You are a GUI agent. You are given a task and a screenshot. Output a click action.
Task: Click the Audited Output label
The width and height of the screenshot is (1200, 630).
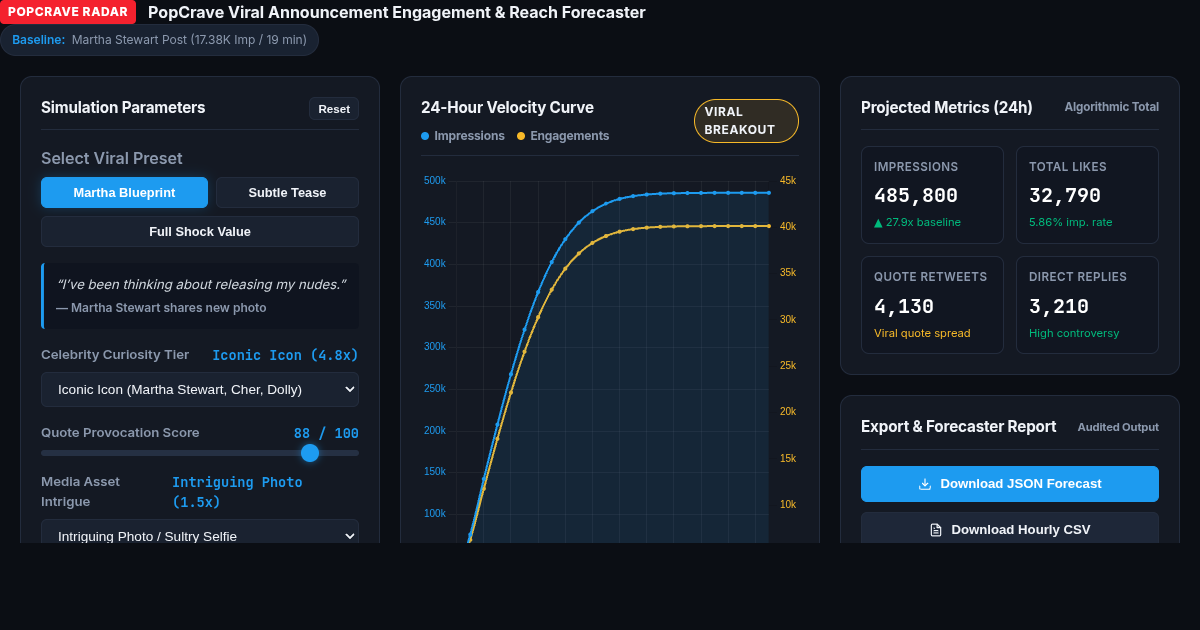tap(1118, 427)
